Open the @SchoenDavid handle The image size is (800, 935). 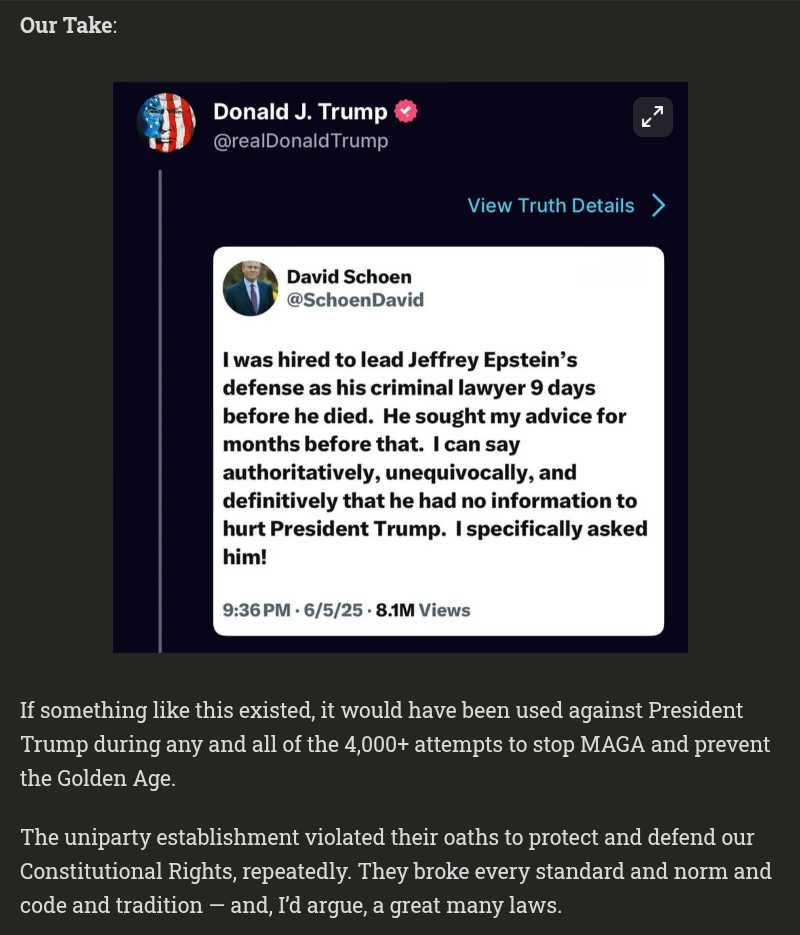tap(355, 300)
